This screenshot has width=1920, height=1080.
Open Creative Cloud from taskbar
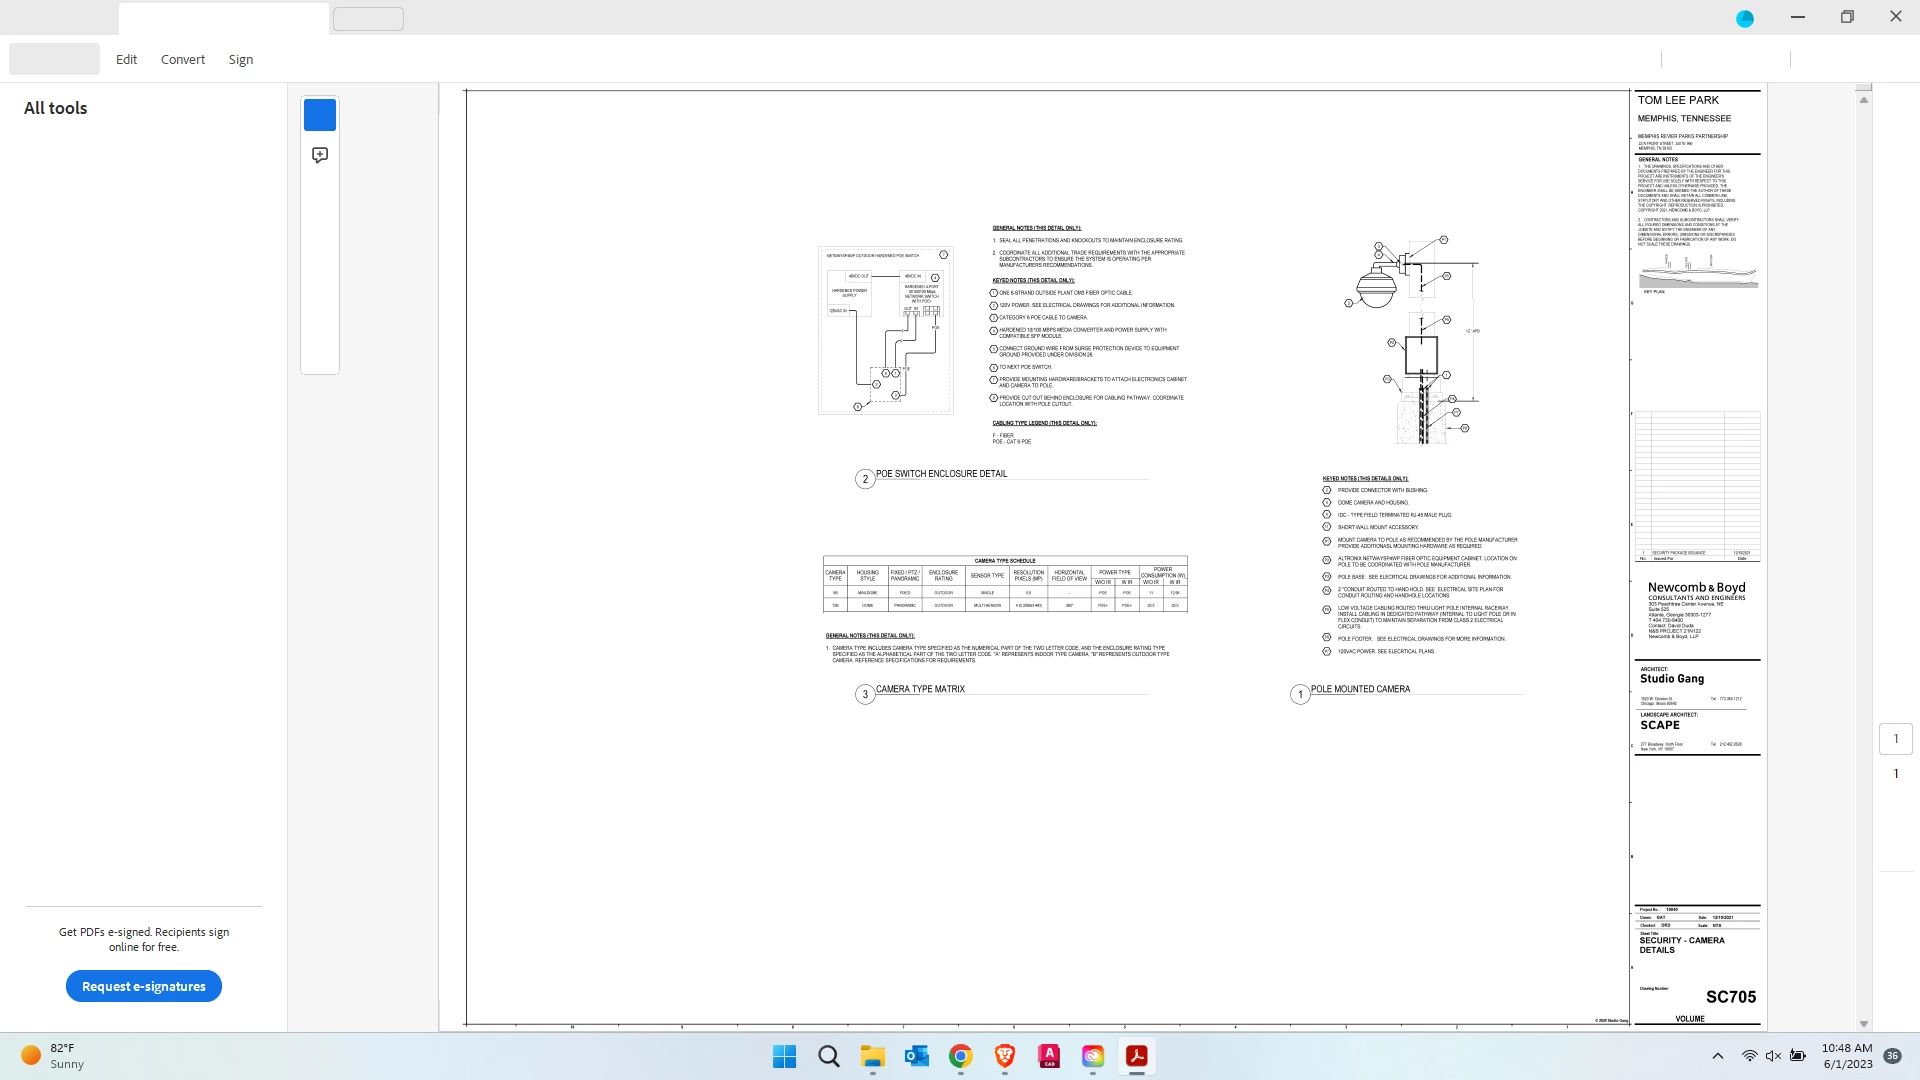coord(1093,1056)
